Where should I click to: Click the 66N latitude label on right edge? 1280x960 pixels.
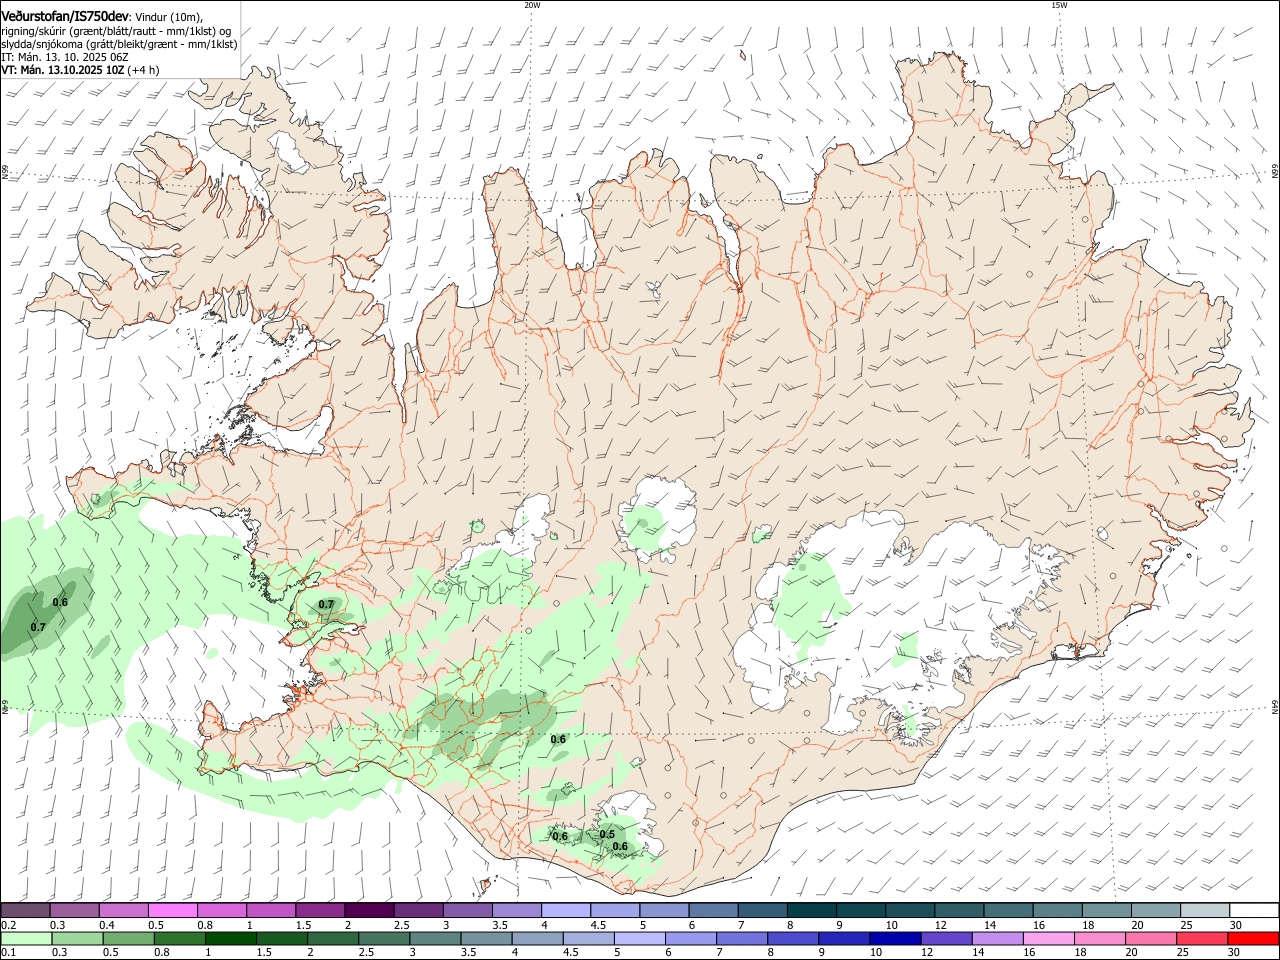click(1275, 172)
